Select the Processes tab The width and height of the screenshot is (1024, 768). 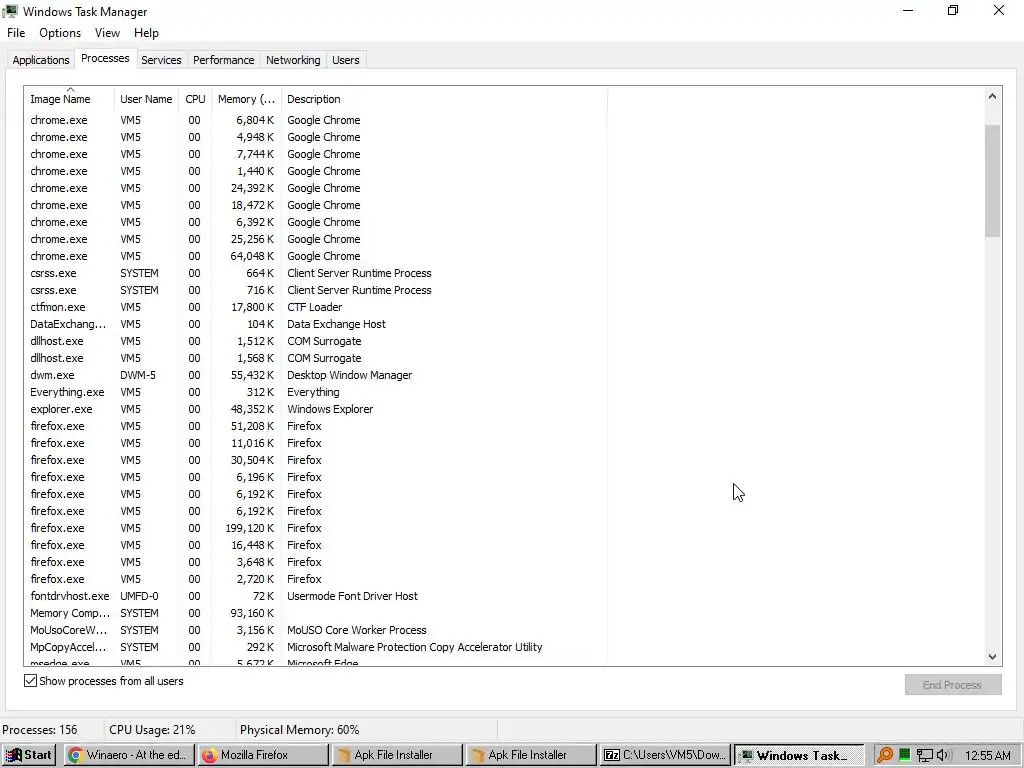tap(105, 58)
